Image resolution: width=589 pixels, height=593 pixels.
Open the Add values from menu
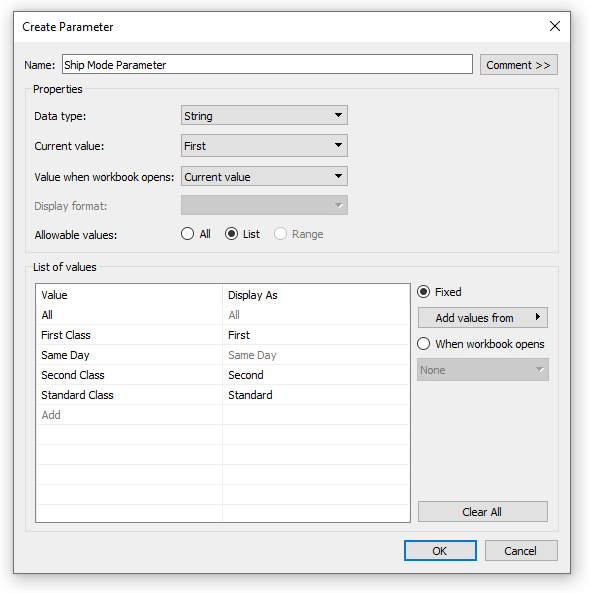pyautogui.click(x=482, y=318)
